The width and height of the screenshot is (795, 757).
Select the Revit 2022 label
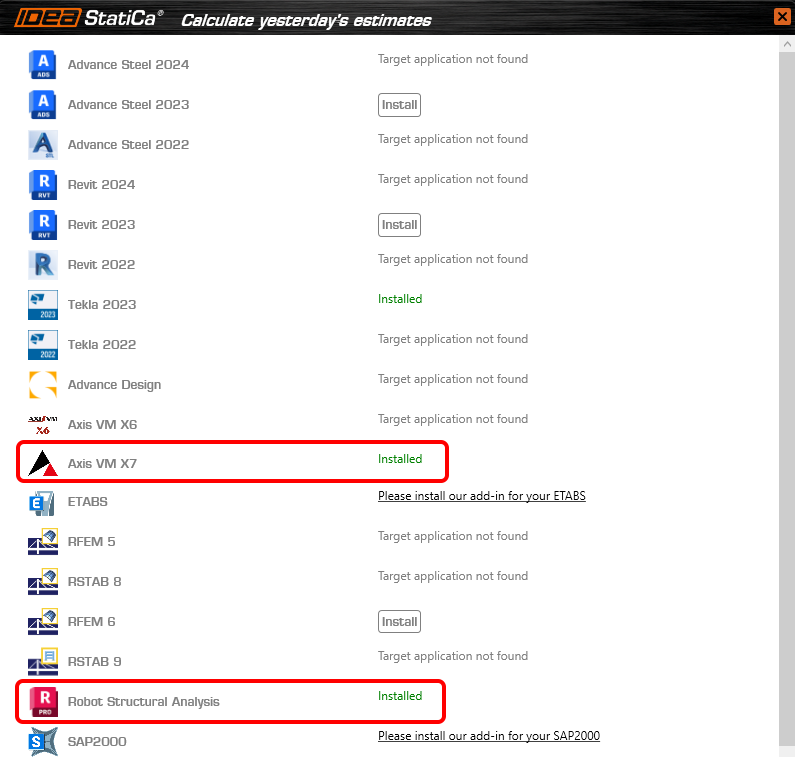point(101,265)
